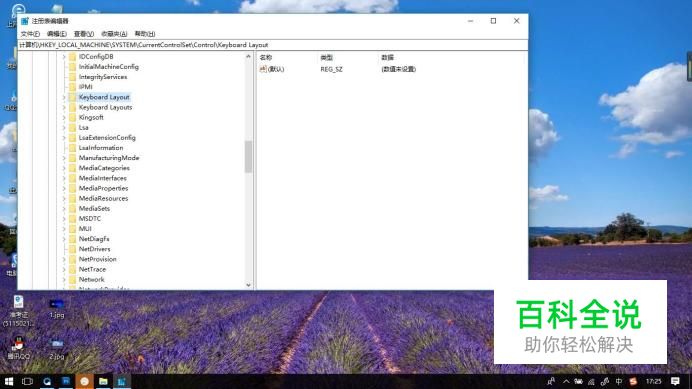Screen dimensions: 692x389
Task: Open the 编辑(E) menu
Action: tap(56, 34)
